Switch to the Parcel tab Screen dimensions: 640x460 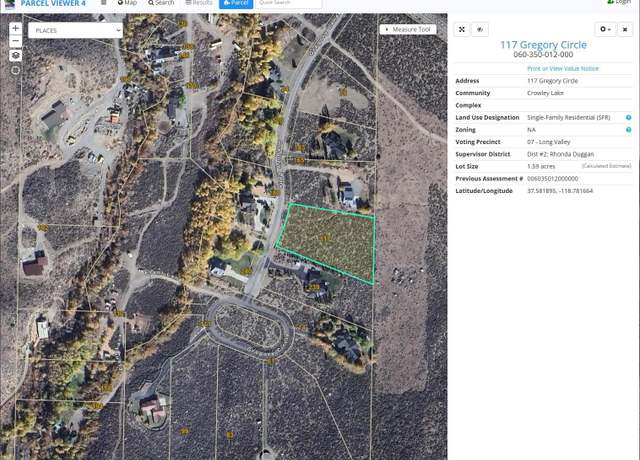(x=236, y=3)
